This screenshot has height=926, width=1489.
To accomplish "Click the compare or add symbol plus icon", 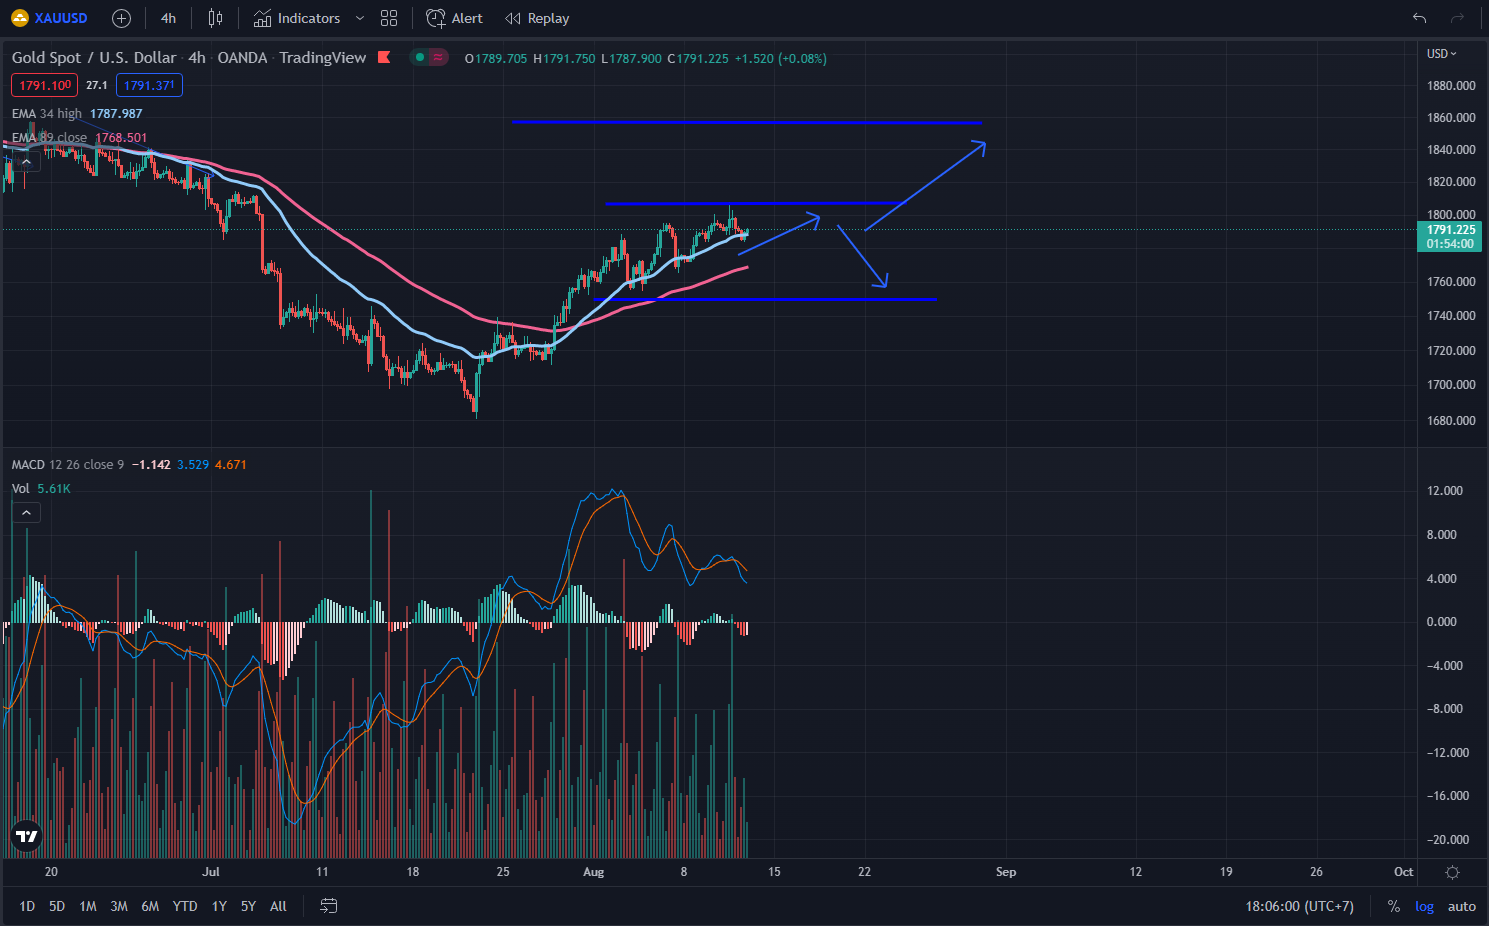I will tap(121, 18).
